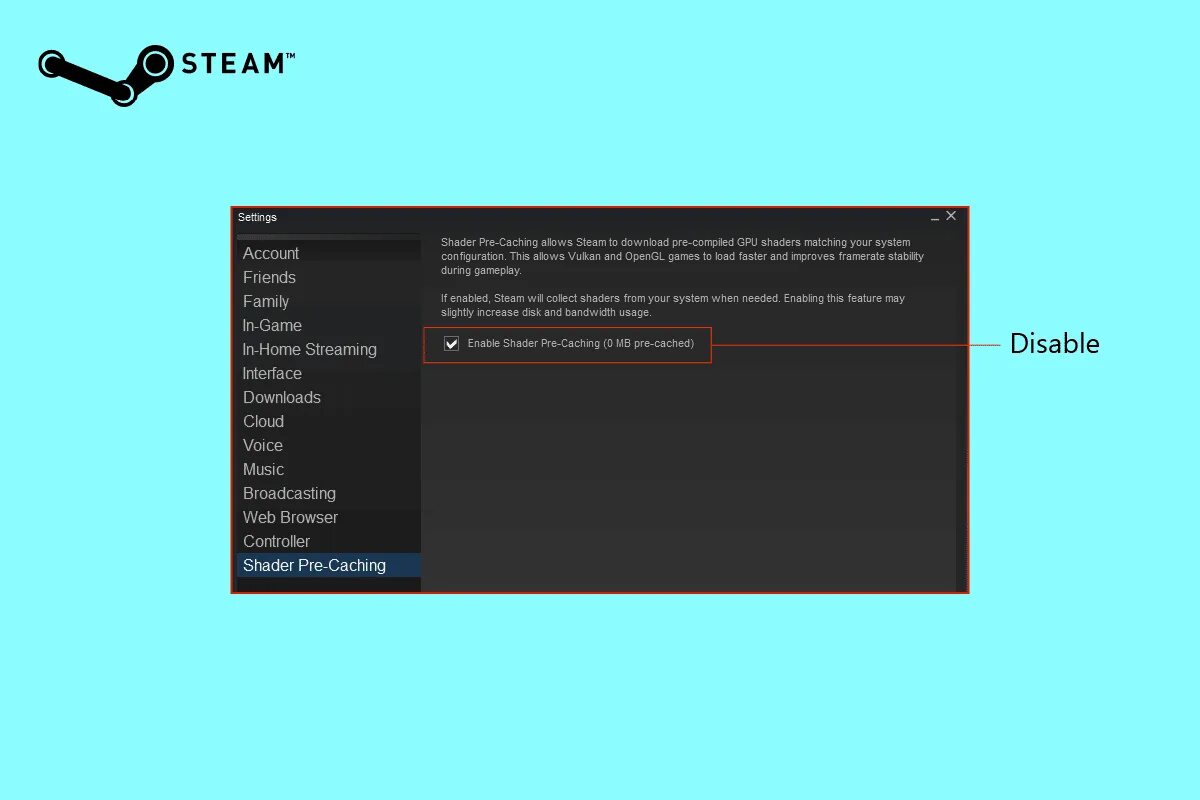
Task: Toggle the Enable Shader Pre-Caching checkbox
Action: coord(451,344)
